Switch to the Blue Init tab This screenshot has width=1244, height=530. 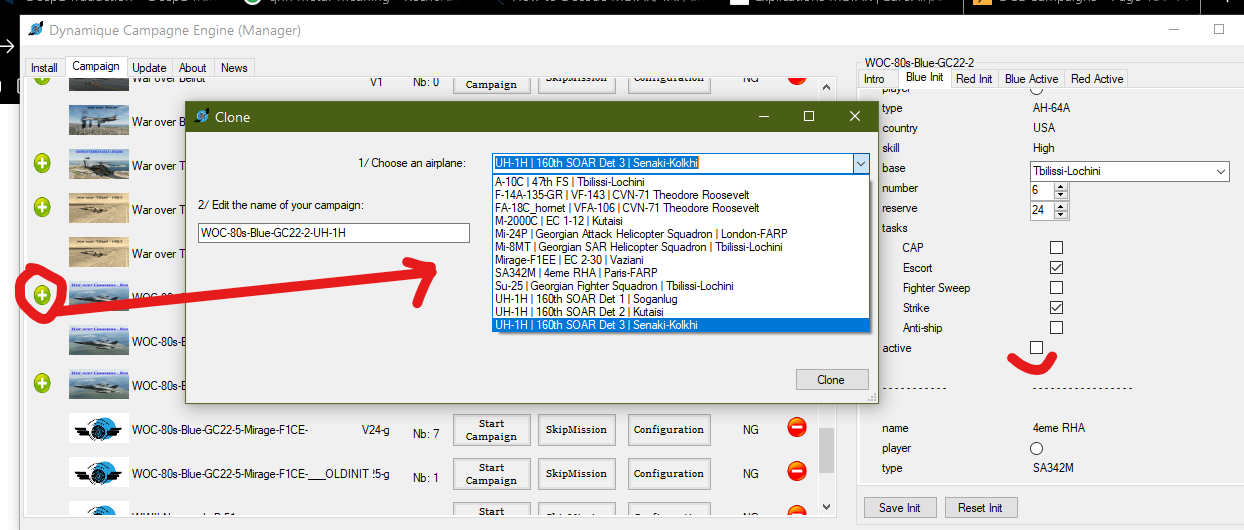(924, 77)
